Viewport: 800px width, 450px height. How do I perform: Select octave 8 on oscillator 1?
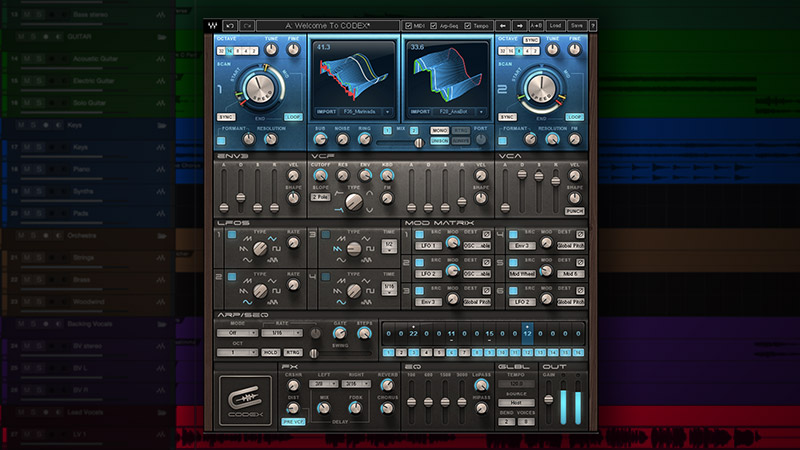(237, 51)
